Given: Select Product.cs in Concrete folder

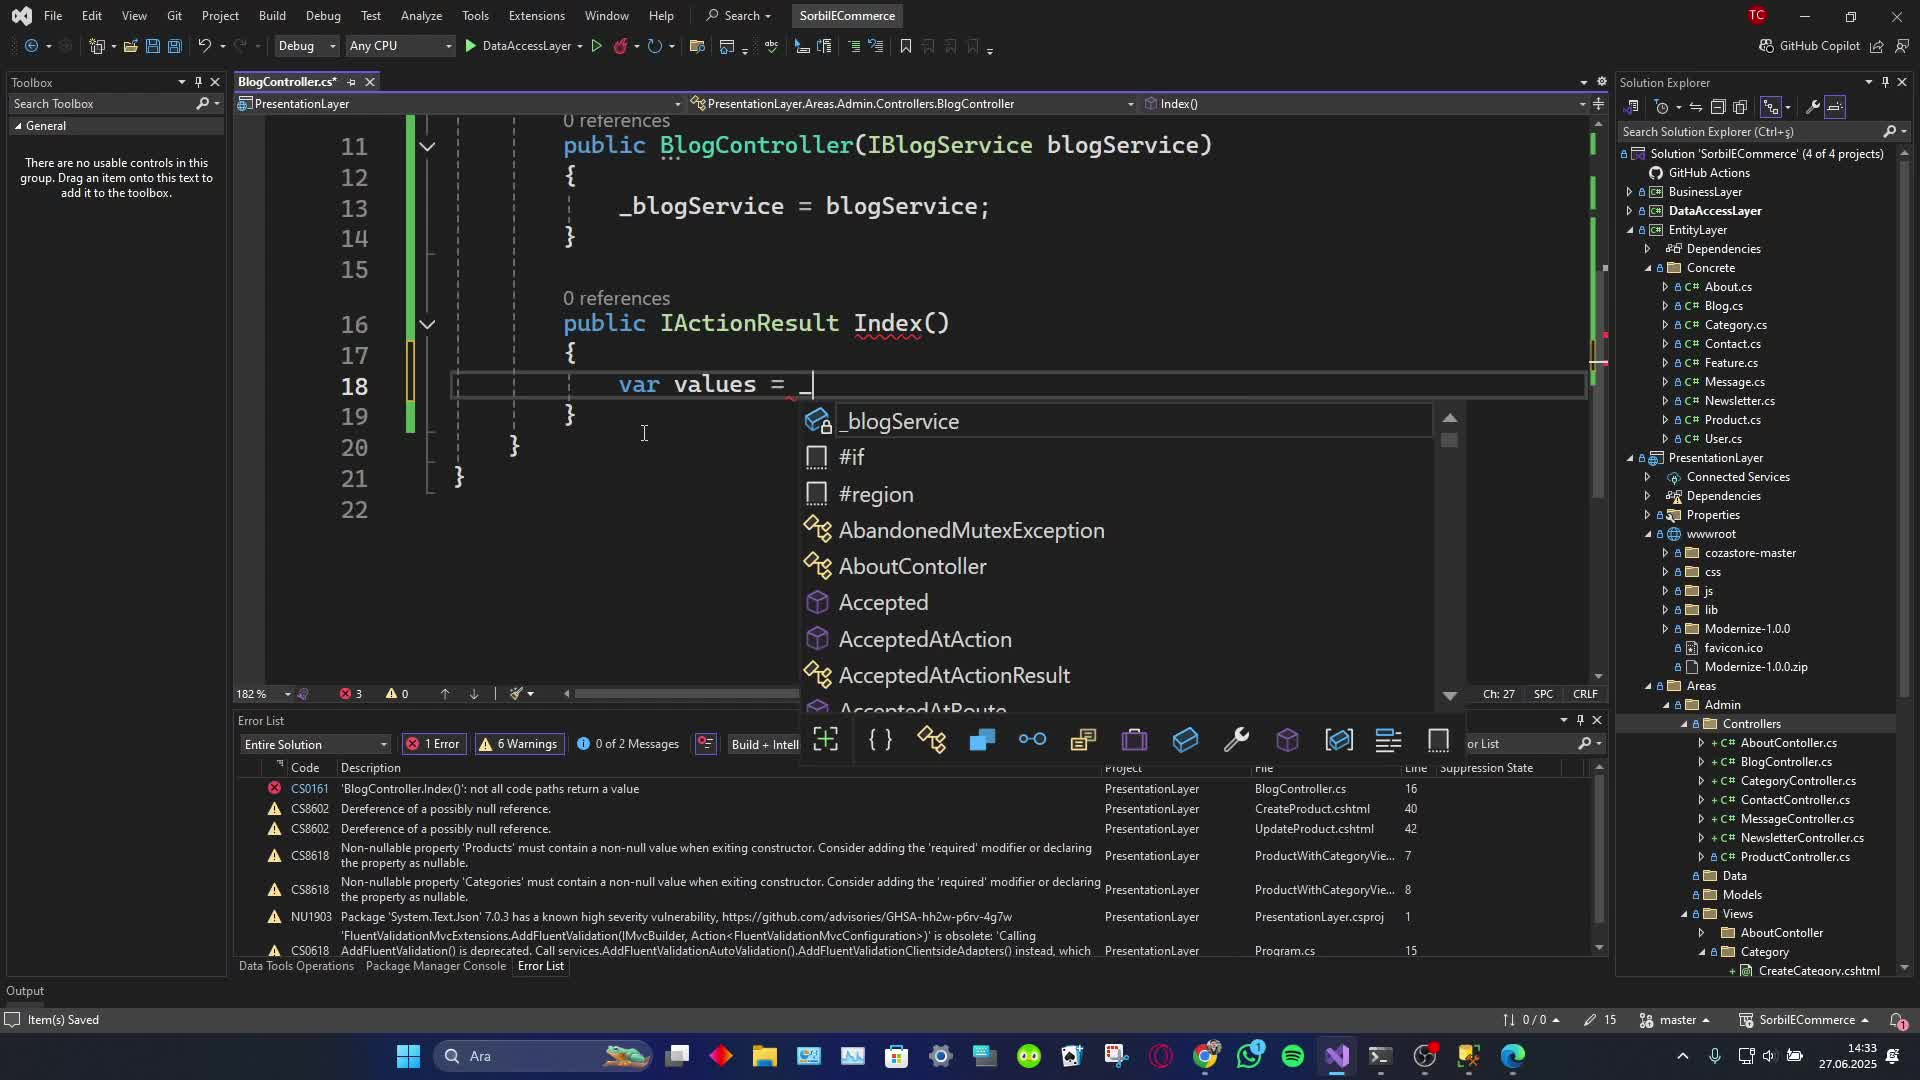Looking at the screenshot, I should click(x=1732, y=420).
